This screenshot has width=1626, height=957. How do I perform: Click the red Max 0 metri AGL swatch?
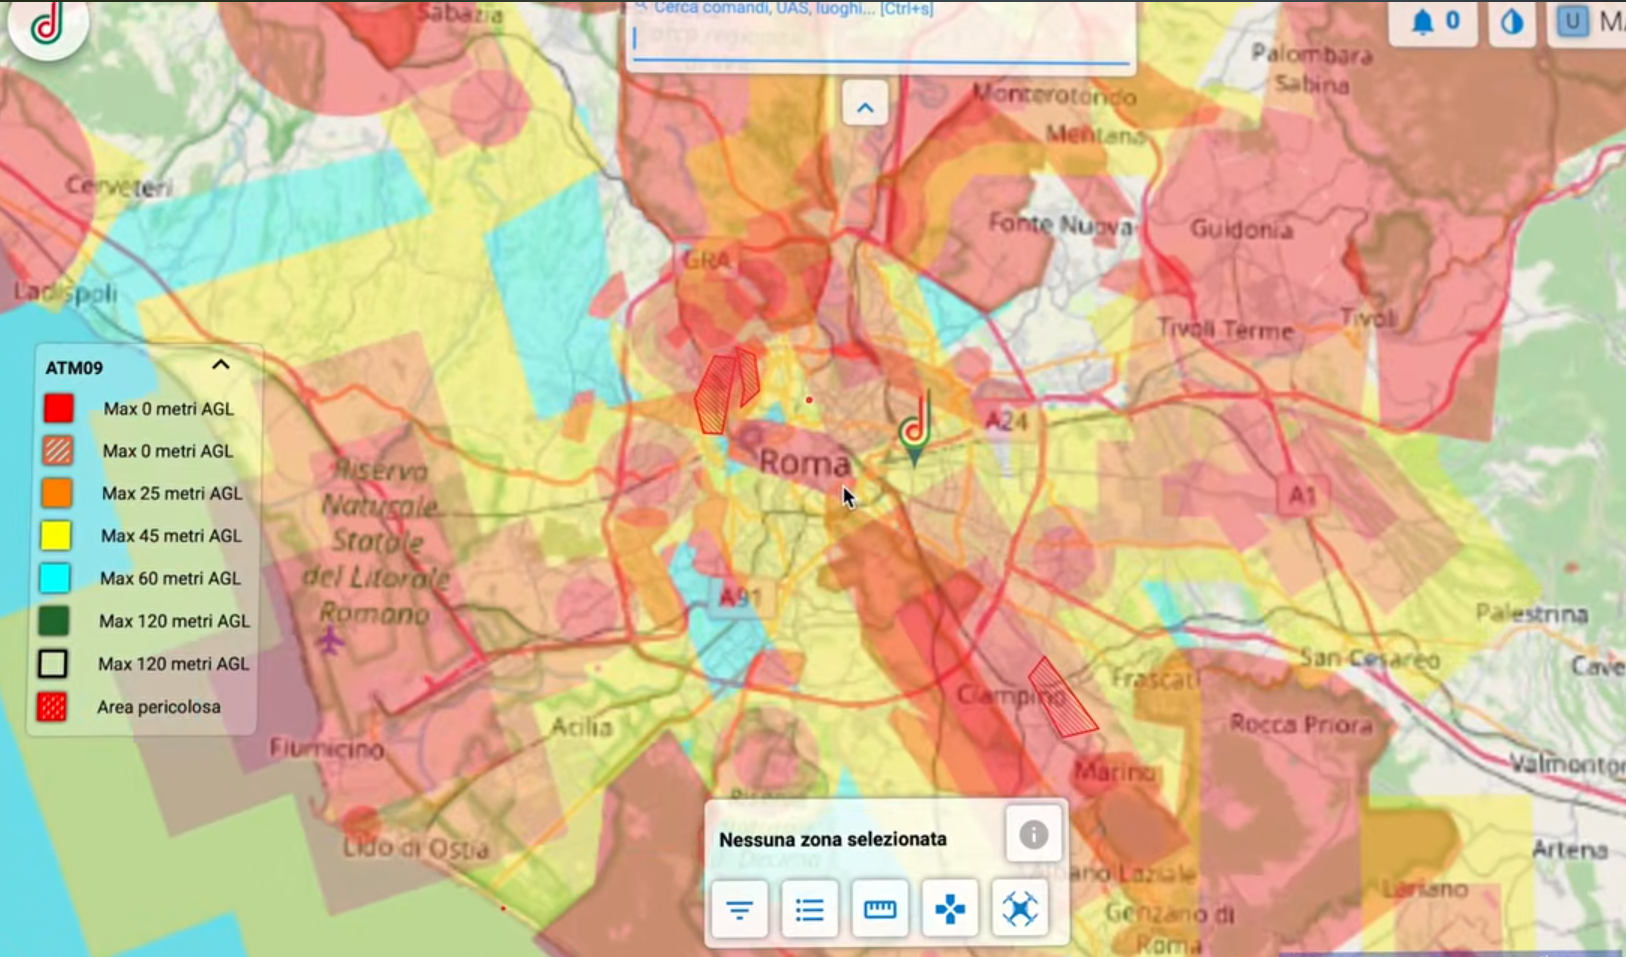pos(58,408)
